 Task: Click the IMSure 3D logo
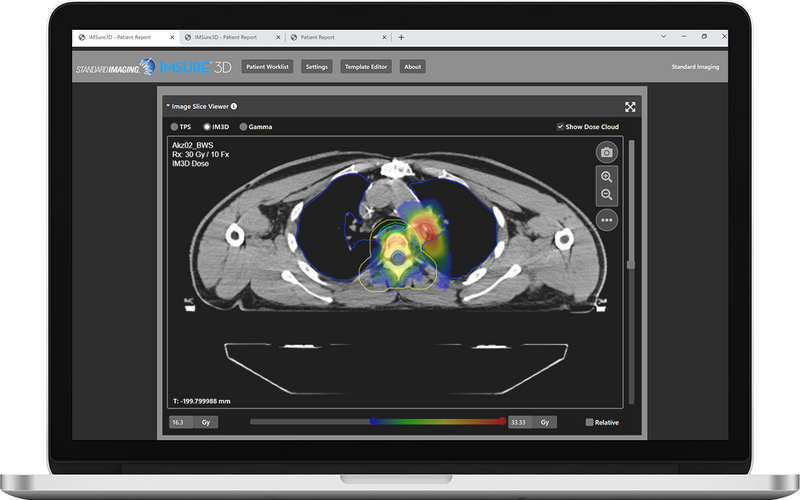tap(190, 67)
